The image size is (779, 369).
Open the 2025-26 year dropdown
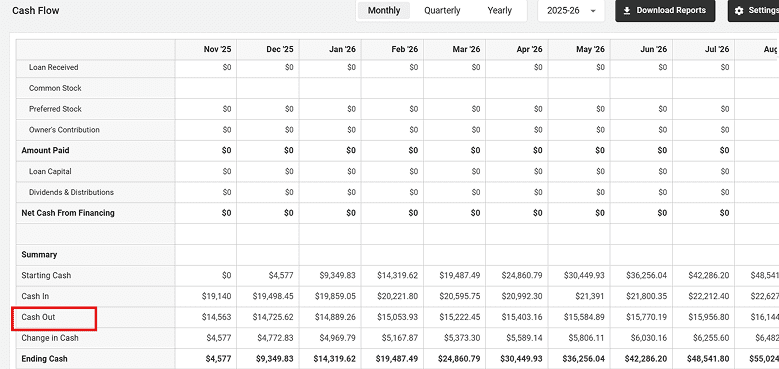click(x=571, y=10)
